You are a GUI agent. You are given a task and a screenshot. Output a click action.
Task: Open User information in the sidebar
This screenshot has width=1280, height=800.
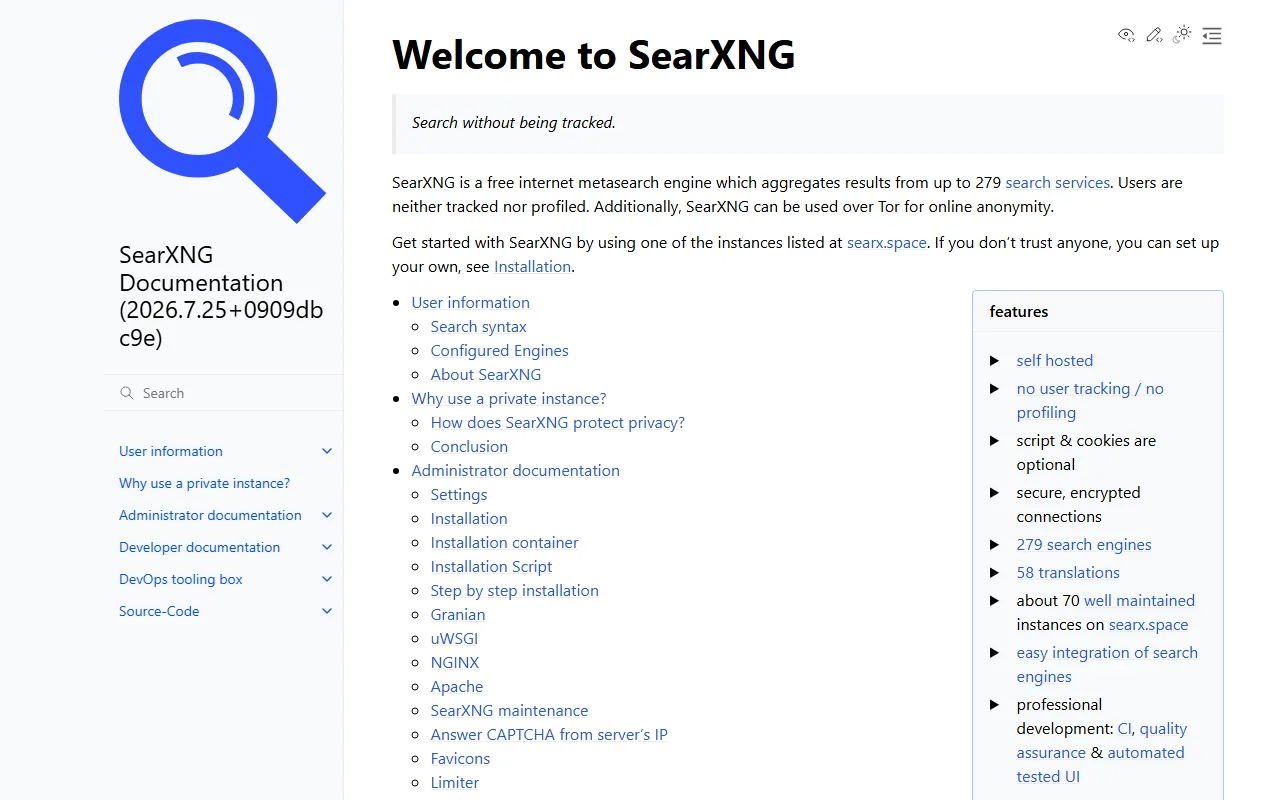(x=171, y=451)
